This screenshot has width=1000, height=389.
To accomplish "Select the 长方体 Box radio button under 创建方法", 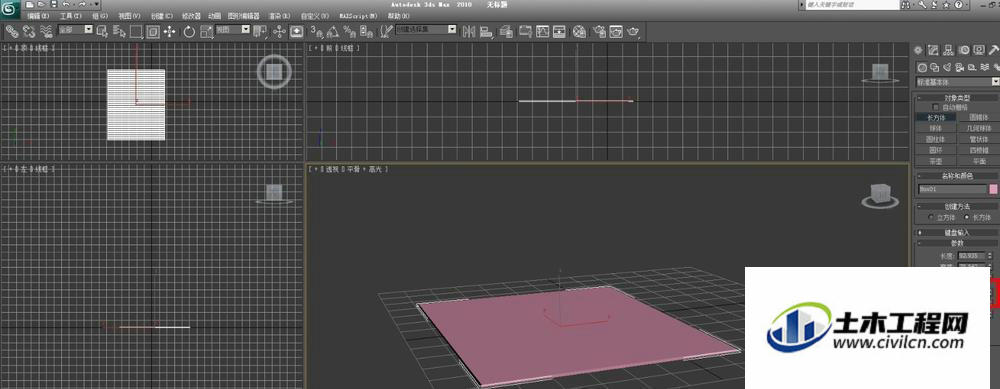I will [967, 217].
